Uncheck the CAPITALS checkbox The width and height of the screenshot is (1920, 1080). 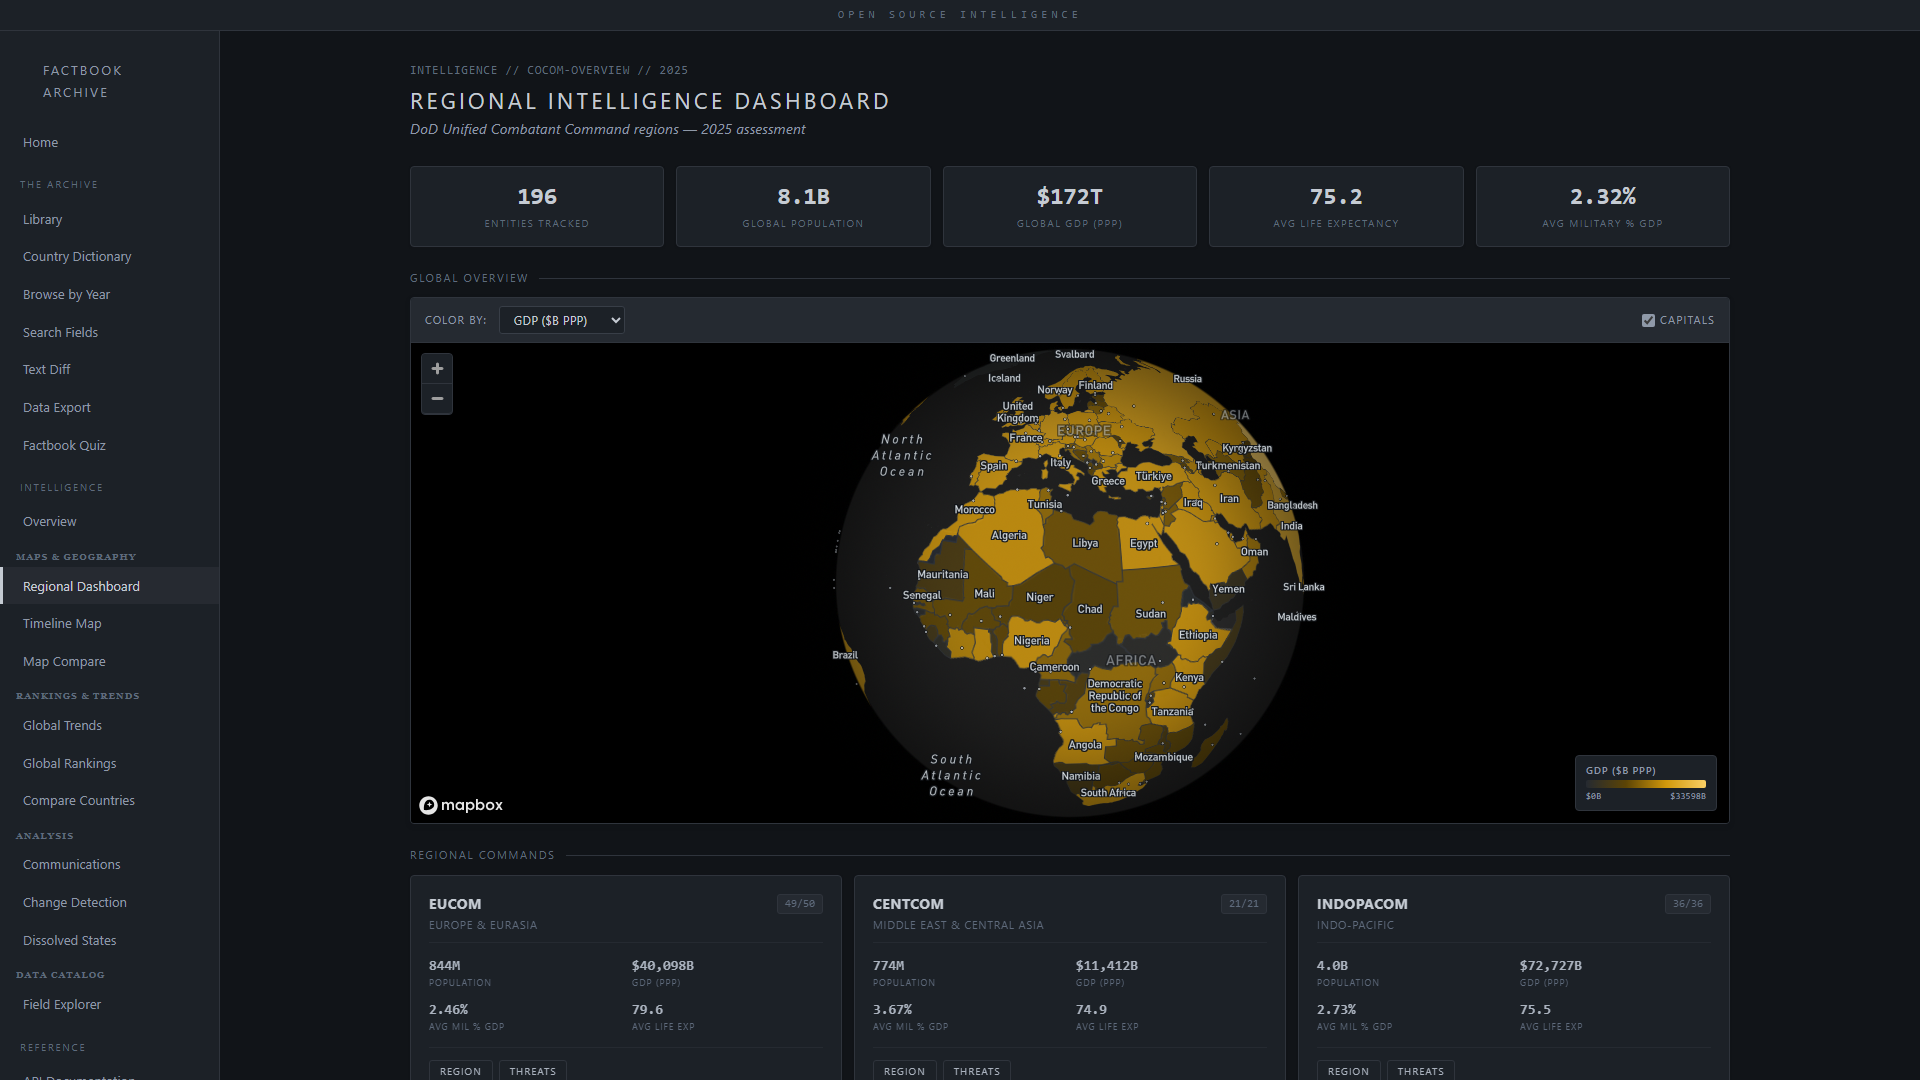pyautogui.click(x=1648, y=320)
